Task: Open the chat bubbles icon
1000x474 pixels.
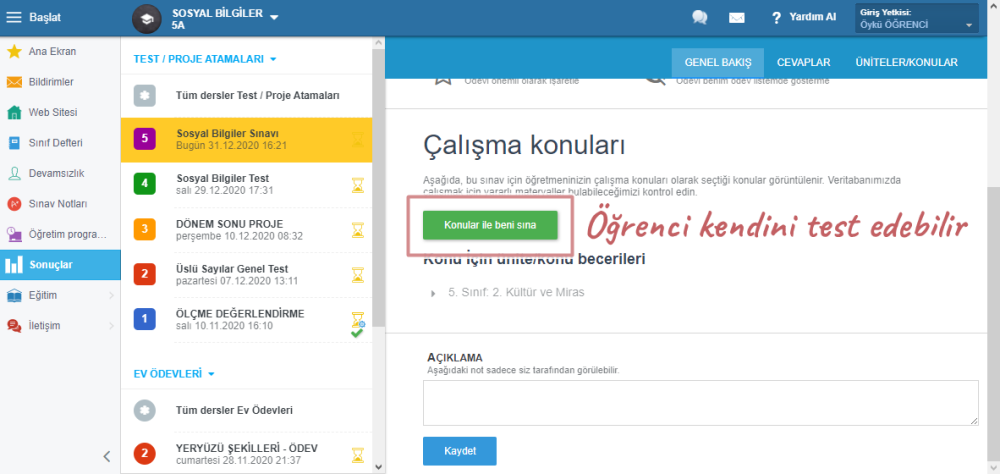Action: pos(700,18)
